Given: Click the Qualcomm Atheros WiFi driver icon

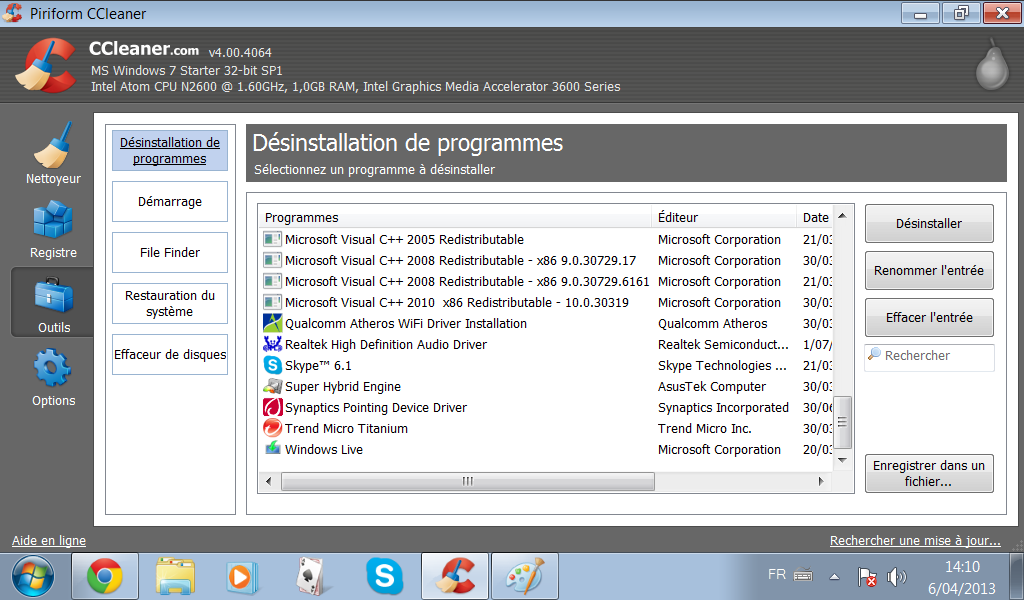Looking at the screenshot, I should click(272, 323).
